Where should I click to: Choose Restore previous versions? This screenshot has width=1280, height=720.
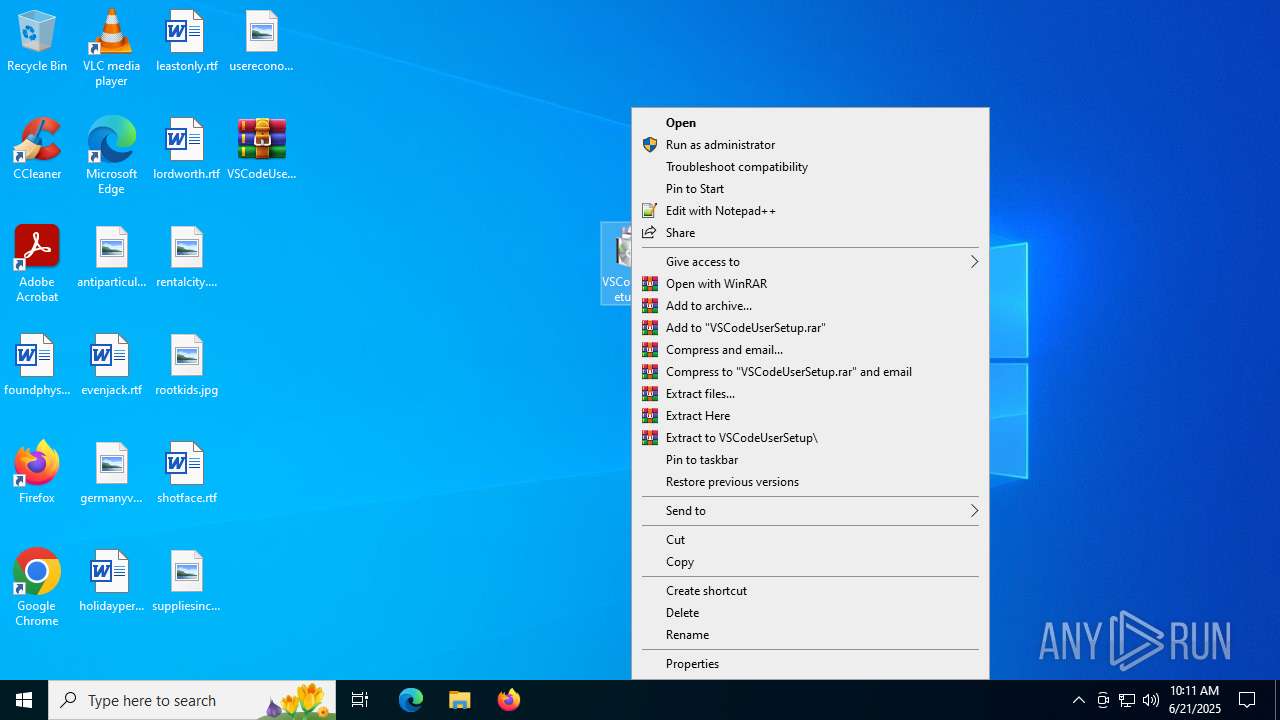[810, 482]
